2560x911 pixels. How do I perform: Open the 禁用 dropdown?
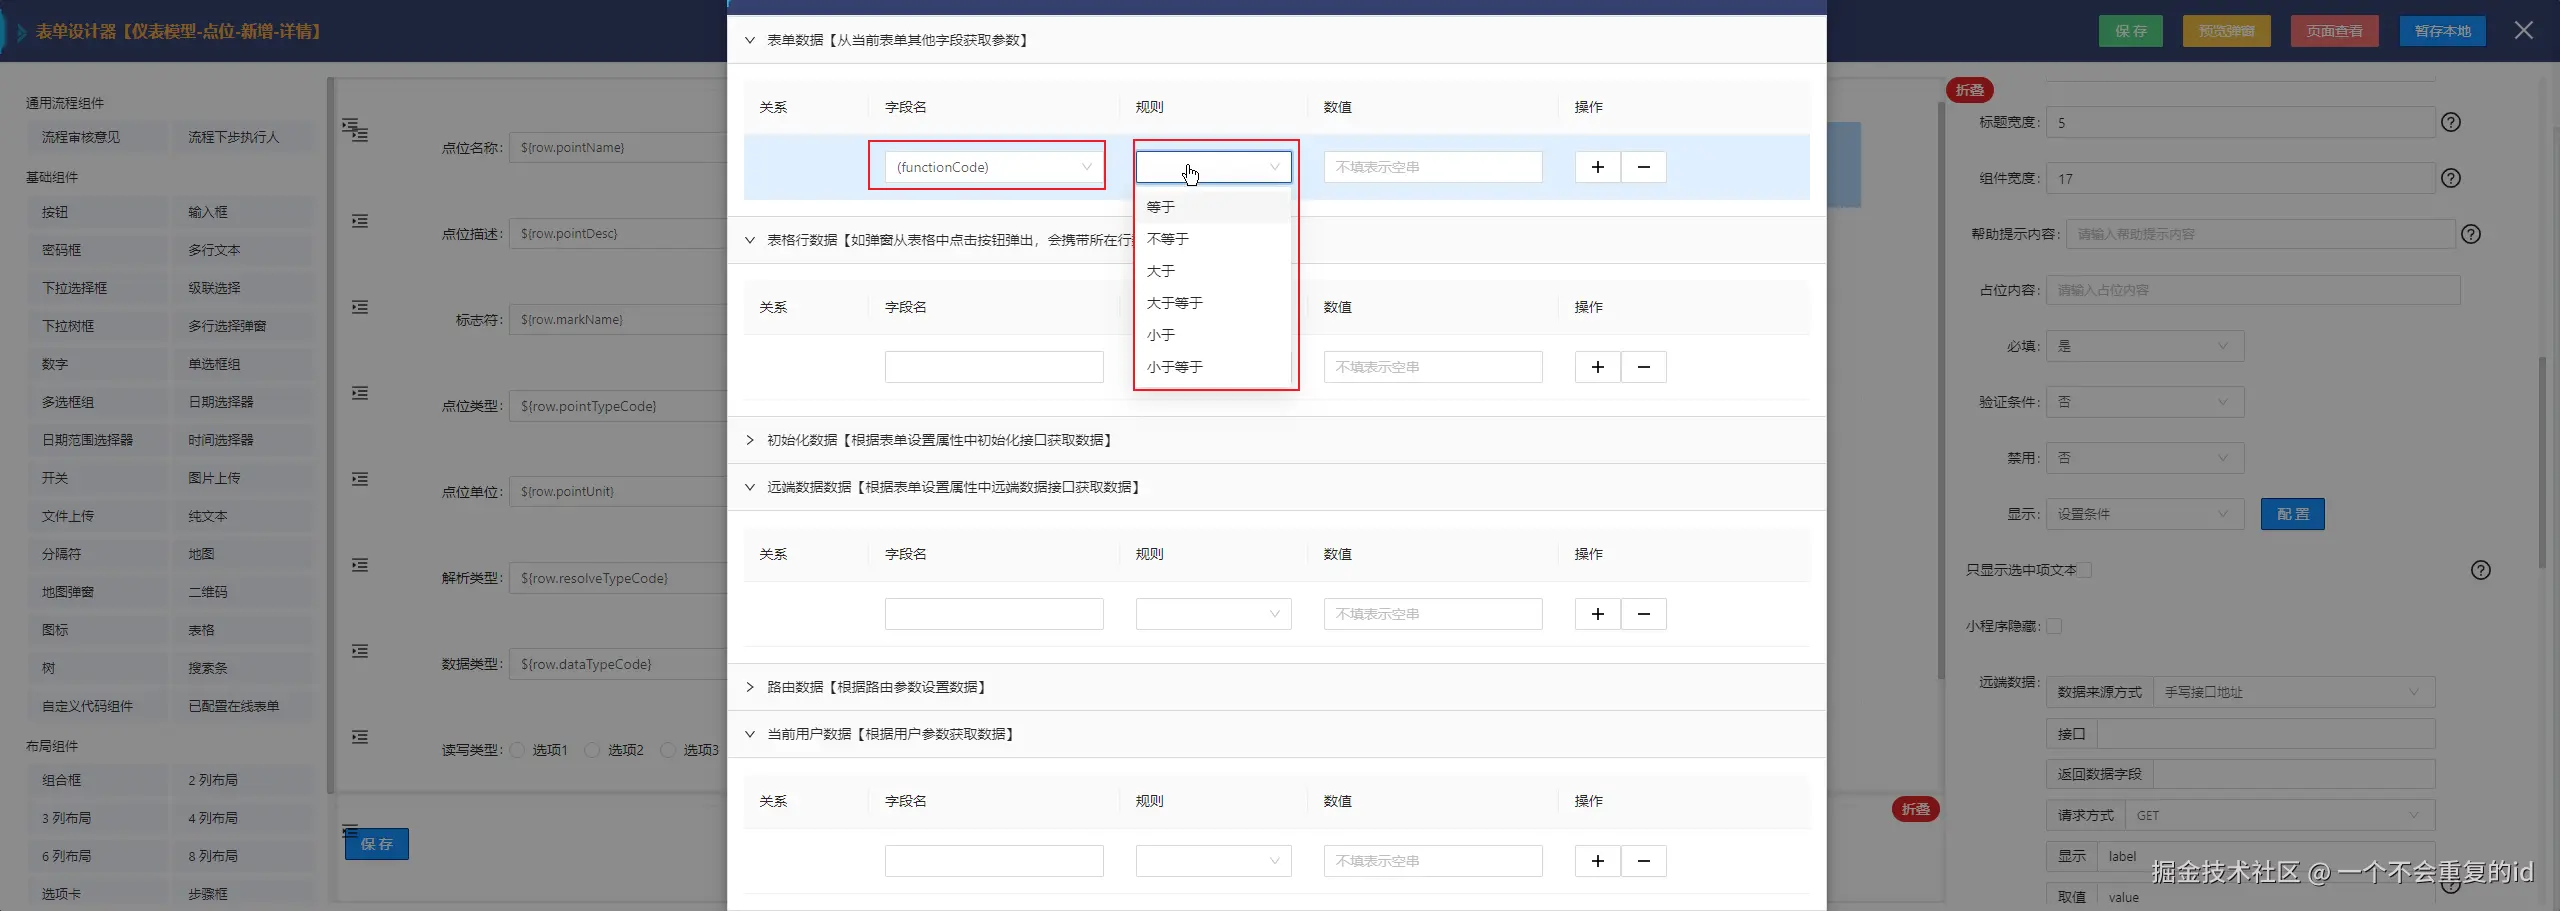[x=2145, y=458]
